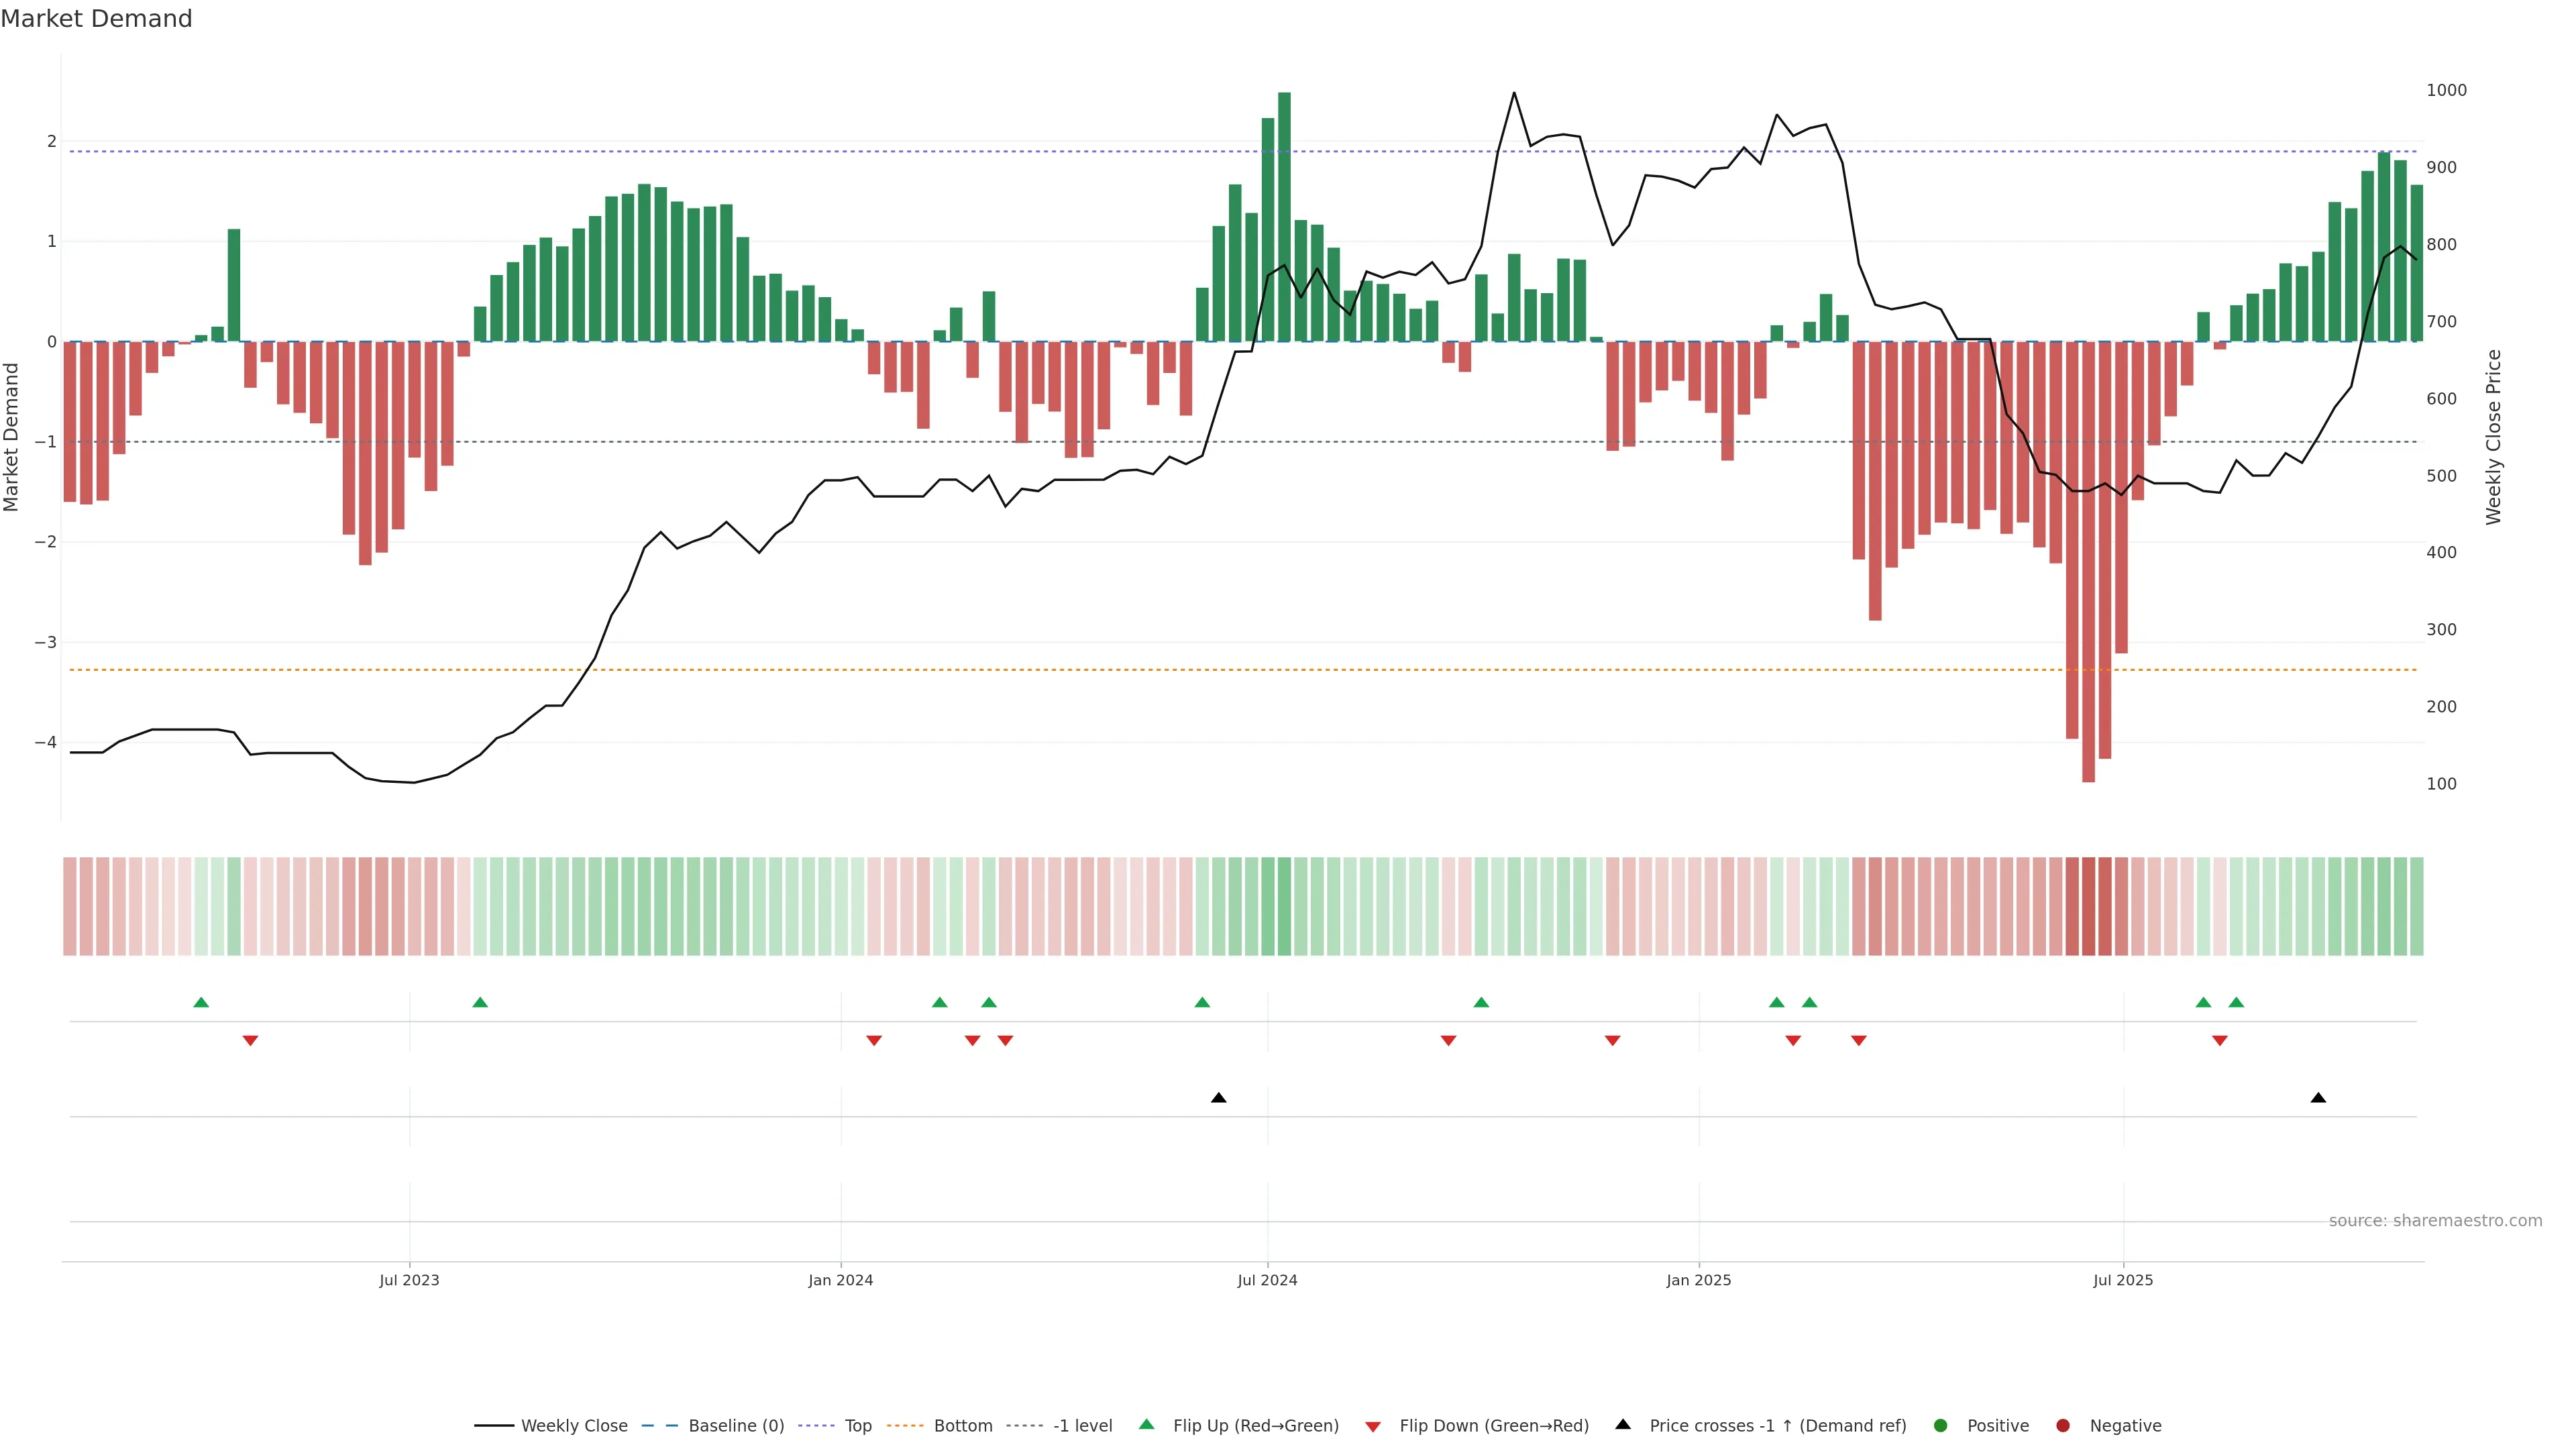Toggle Baseline (0) legend entry
Viewport: 2576px width, 1449px height.
[x=736, y=1426]
